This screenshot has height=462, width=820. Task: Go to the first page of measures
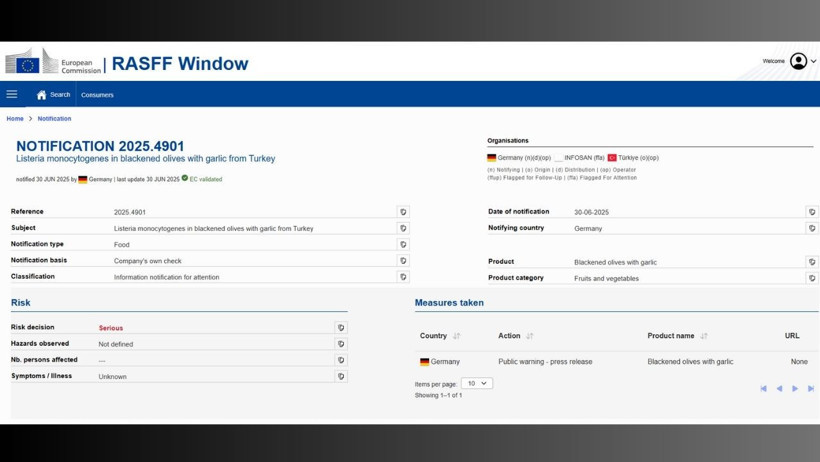point(764,388)
